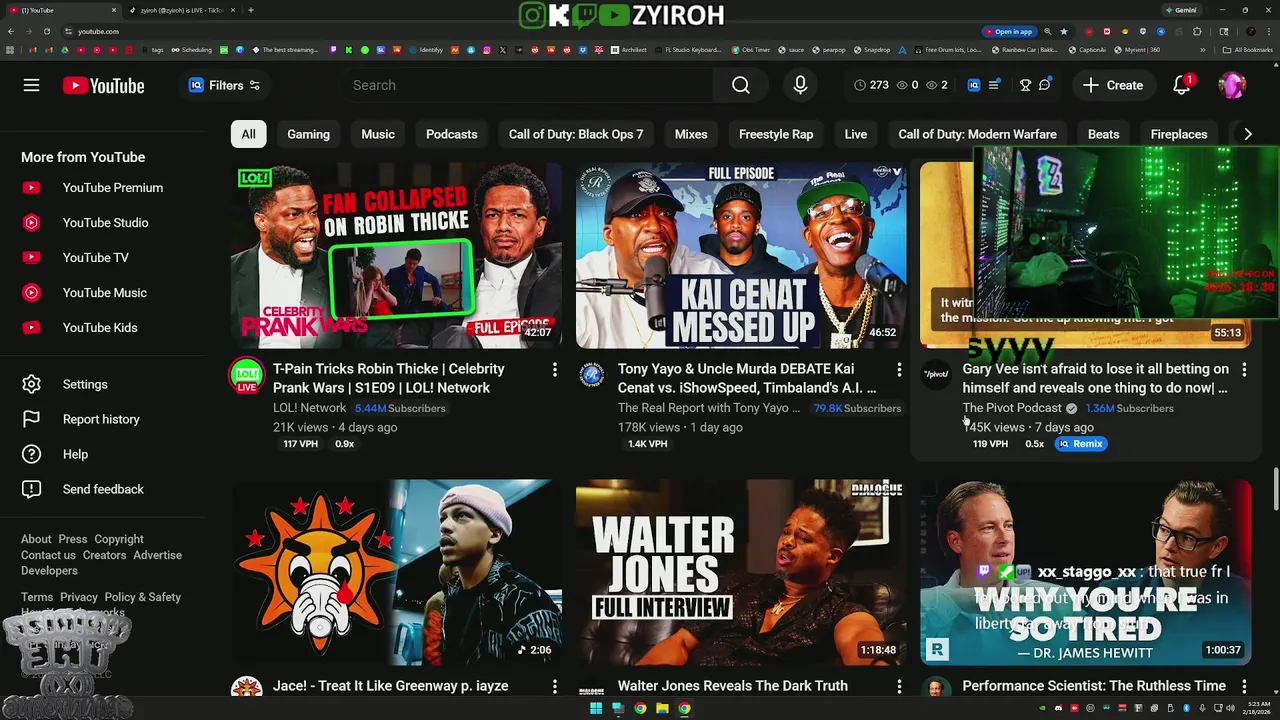1280x720 pixels.
Task: Show more chips with right chevron
Action: tap(1247, 134)
